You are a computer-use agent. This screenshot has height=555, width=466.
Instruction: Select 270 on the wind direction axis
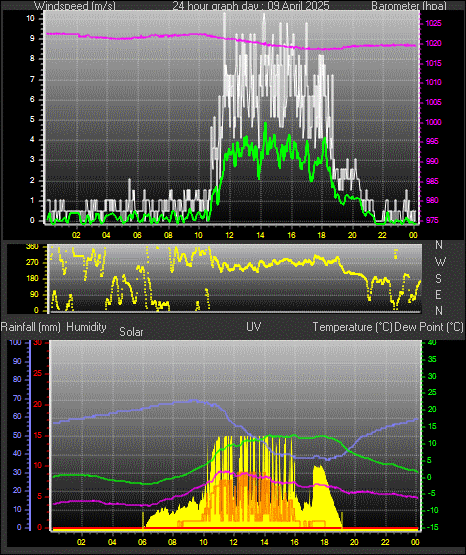click(x=32, y=263)
